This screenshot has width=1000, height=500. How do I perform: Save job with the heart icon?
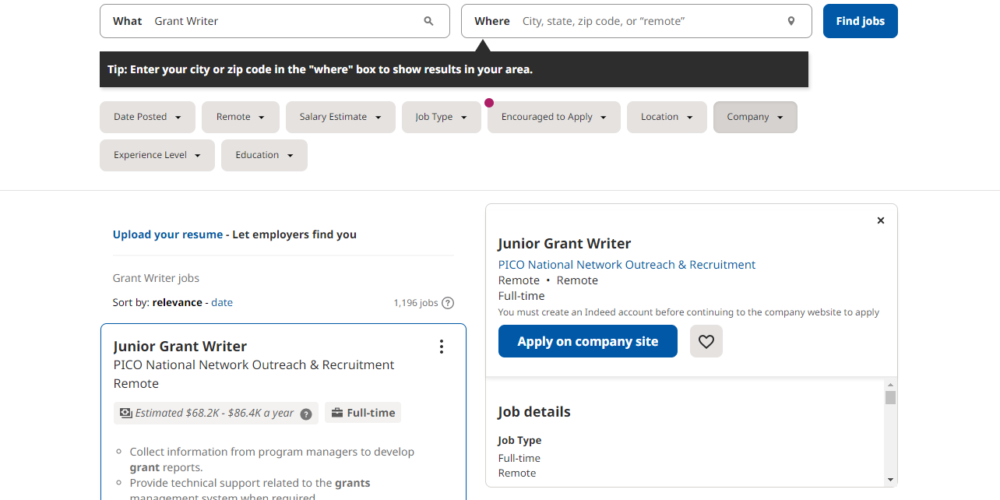(x=706, y=341)
